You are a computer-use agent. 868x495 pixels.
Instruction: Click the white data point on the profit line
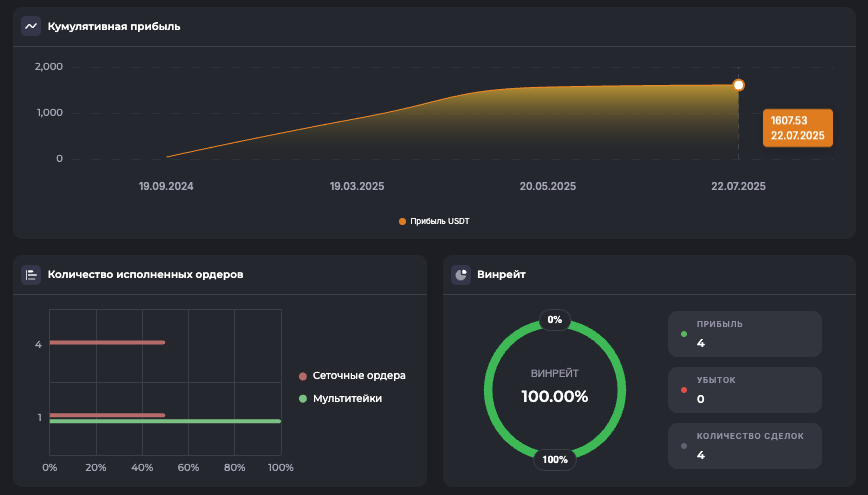(x=738, y=86)
